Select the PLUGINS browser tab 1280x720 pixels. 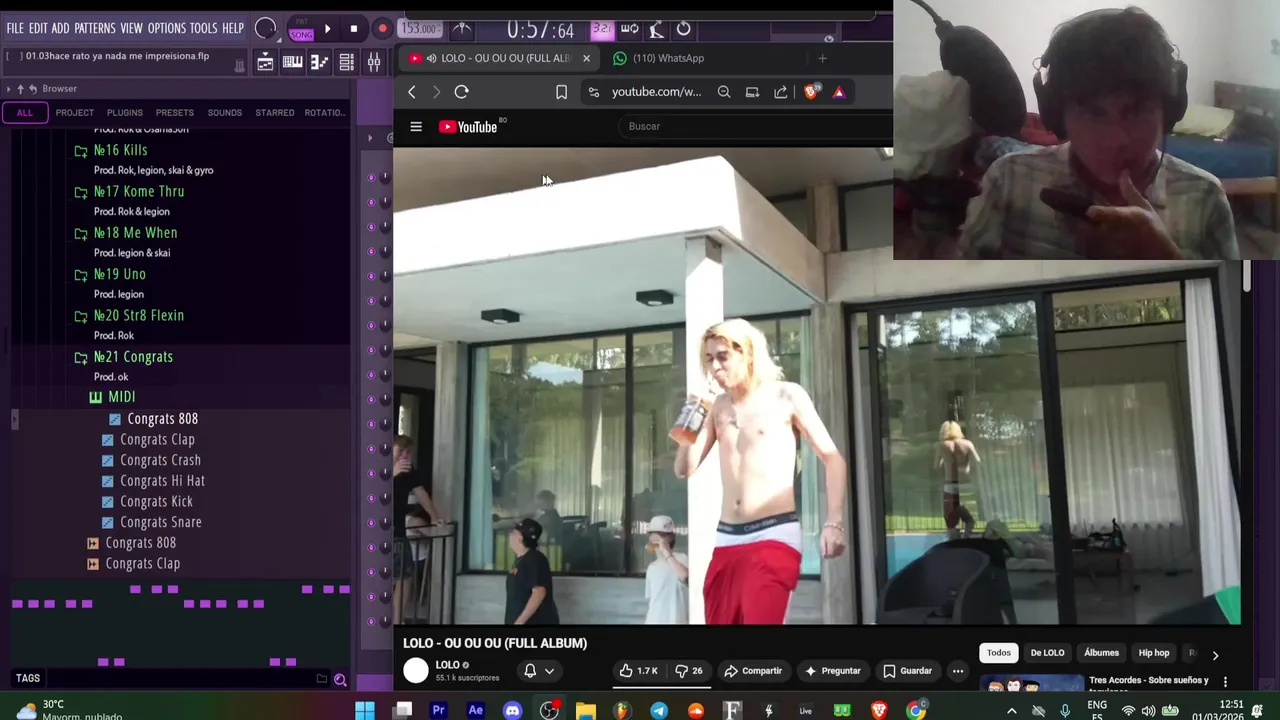(x=125, y=113)
